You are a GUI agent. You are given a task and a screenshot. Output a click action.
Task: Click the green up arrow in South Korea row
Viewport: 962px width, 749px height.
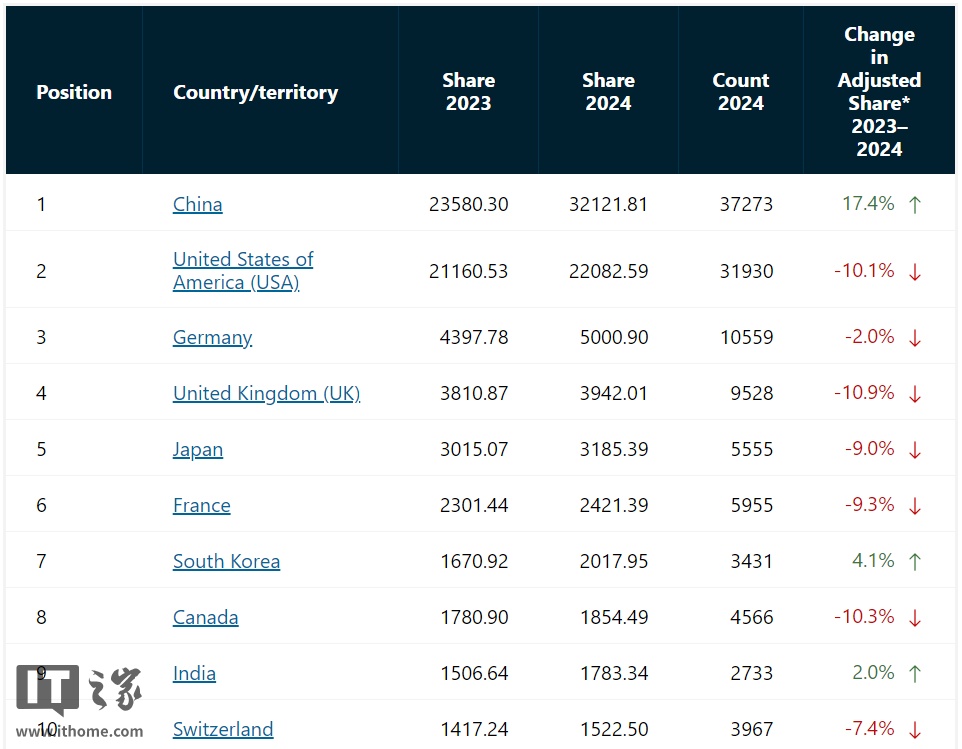click(x=914, y=562)
